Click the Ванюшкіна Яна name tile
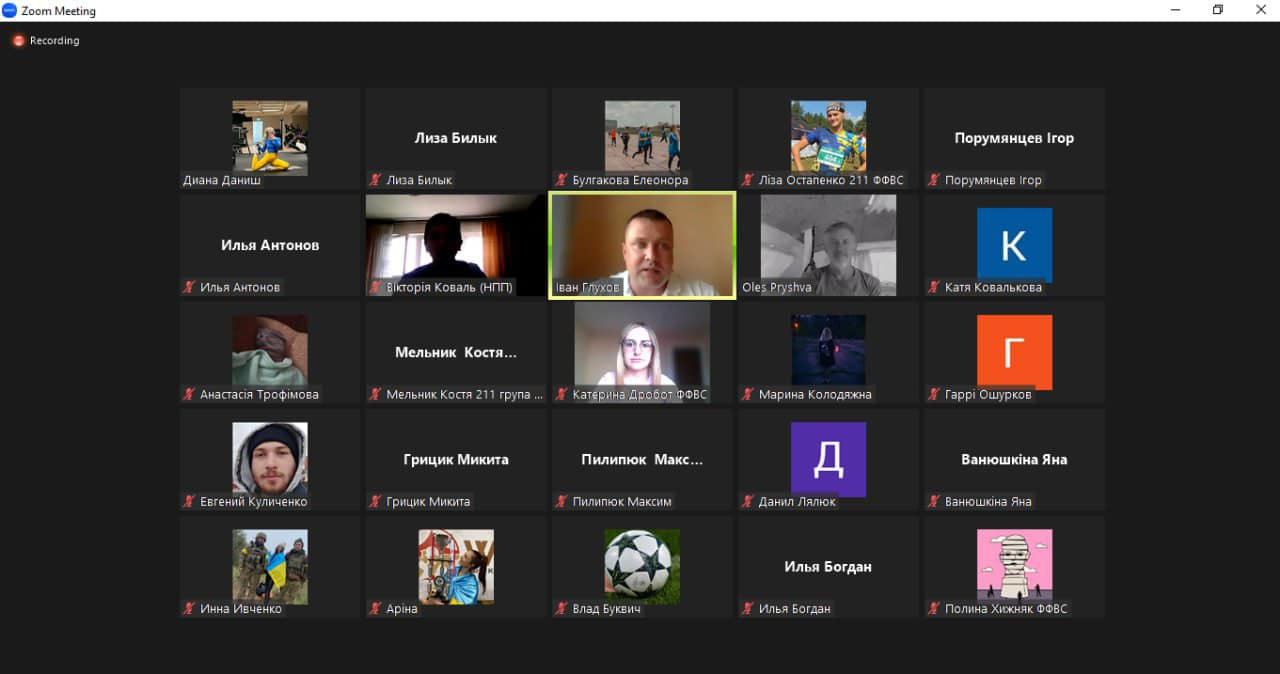Viewport: 1280px width, 674px height. (1014, 459)
